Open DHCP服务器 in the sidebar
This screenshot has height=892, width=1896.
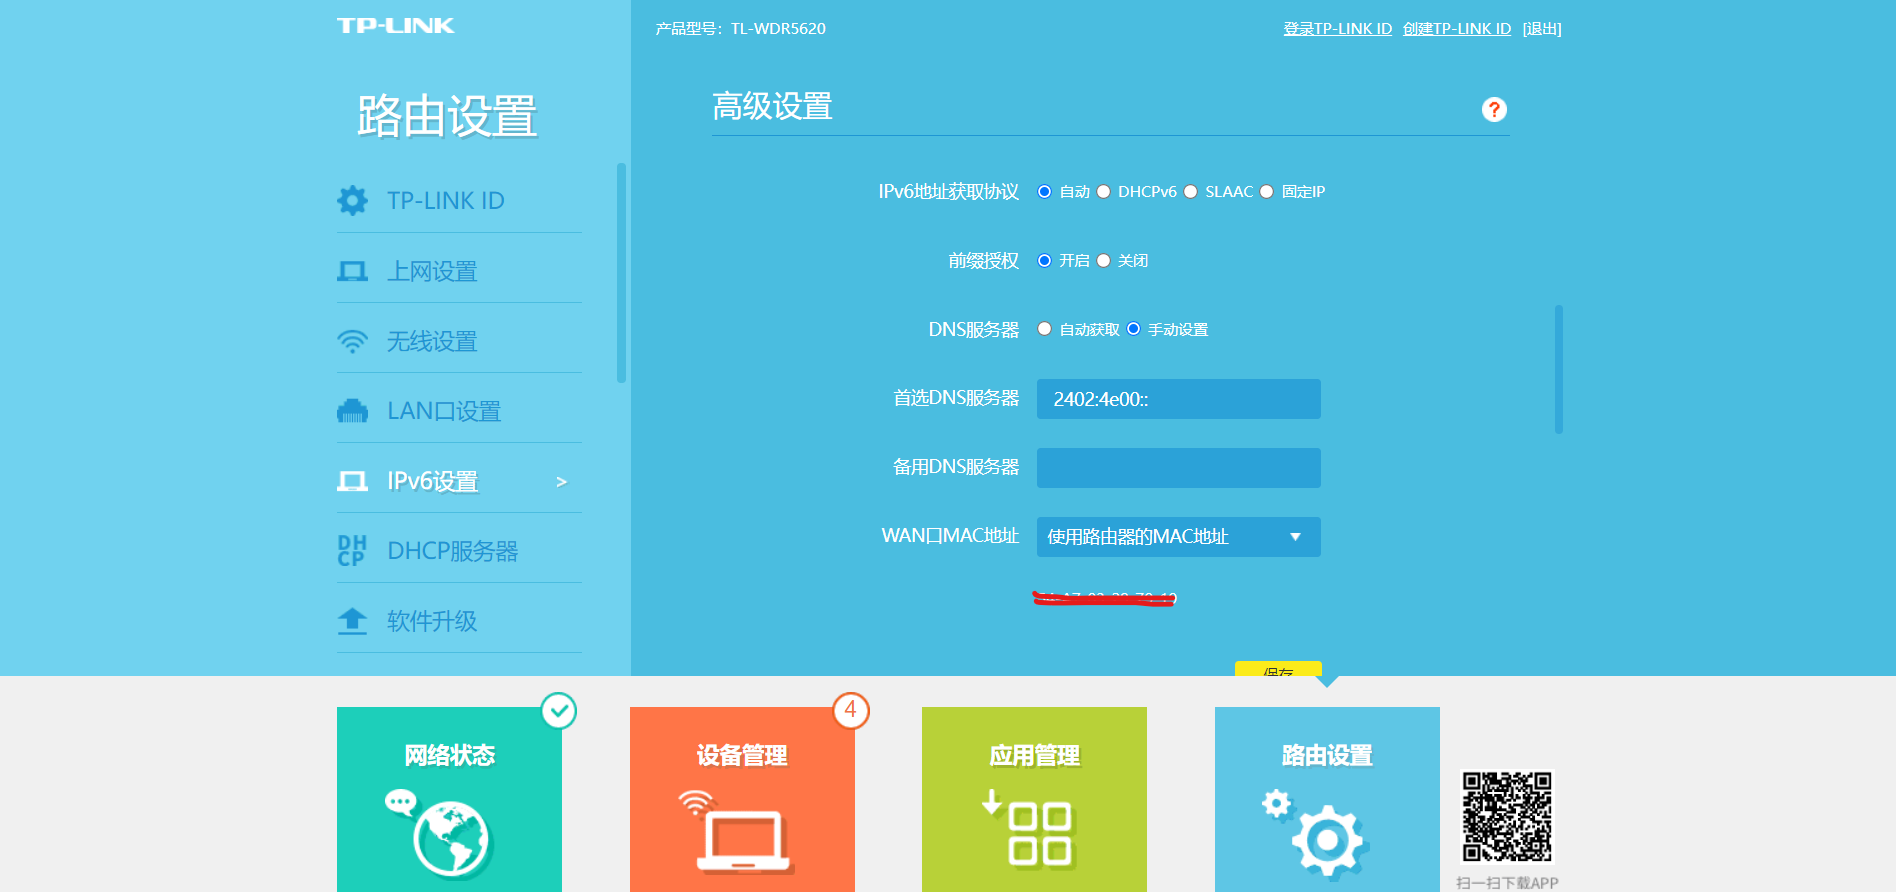point(459,551)
